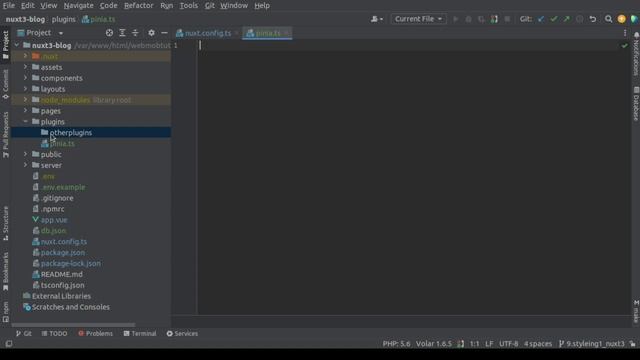Open the Problems tool window
Viewport: 640px width, 360px height.
(x=95, y=333)
